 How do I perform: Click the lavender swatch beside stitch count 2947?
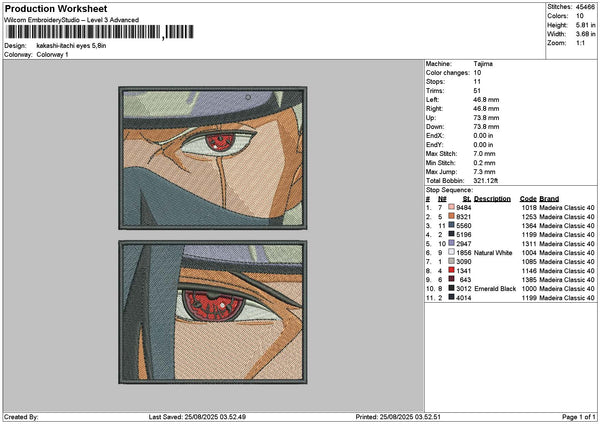click(452, 243)
